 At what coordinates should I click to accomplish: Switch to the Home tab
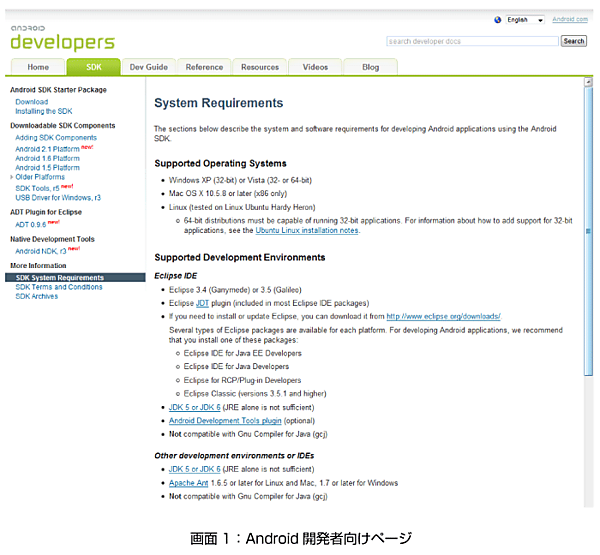point(38,67)
